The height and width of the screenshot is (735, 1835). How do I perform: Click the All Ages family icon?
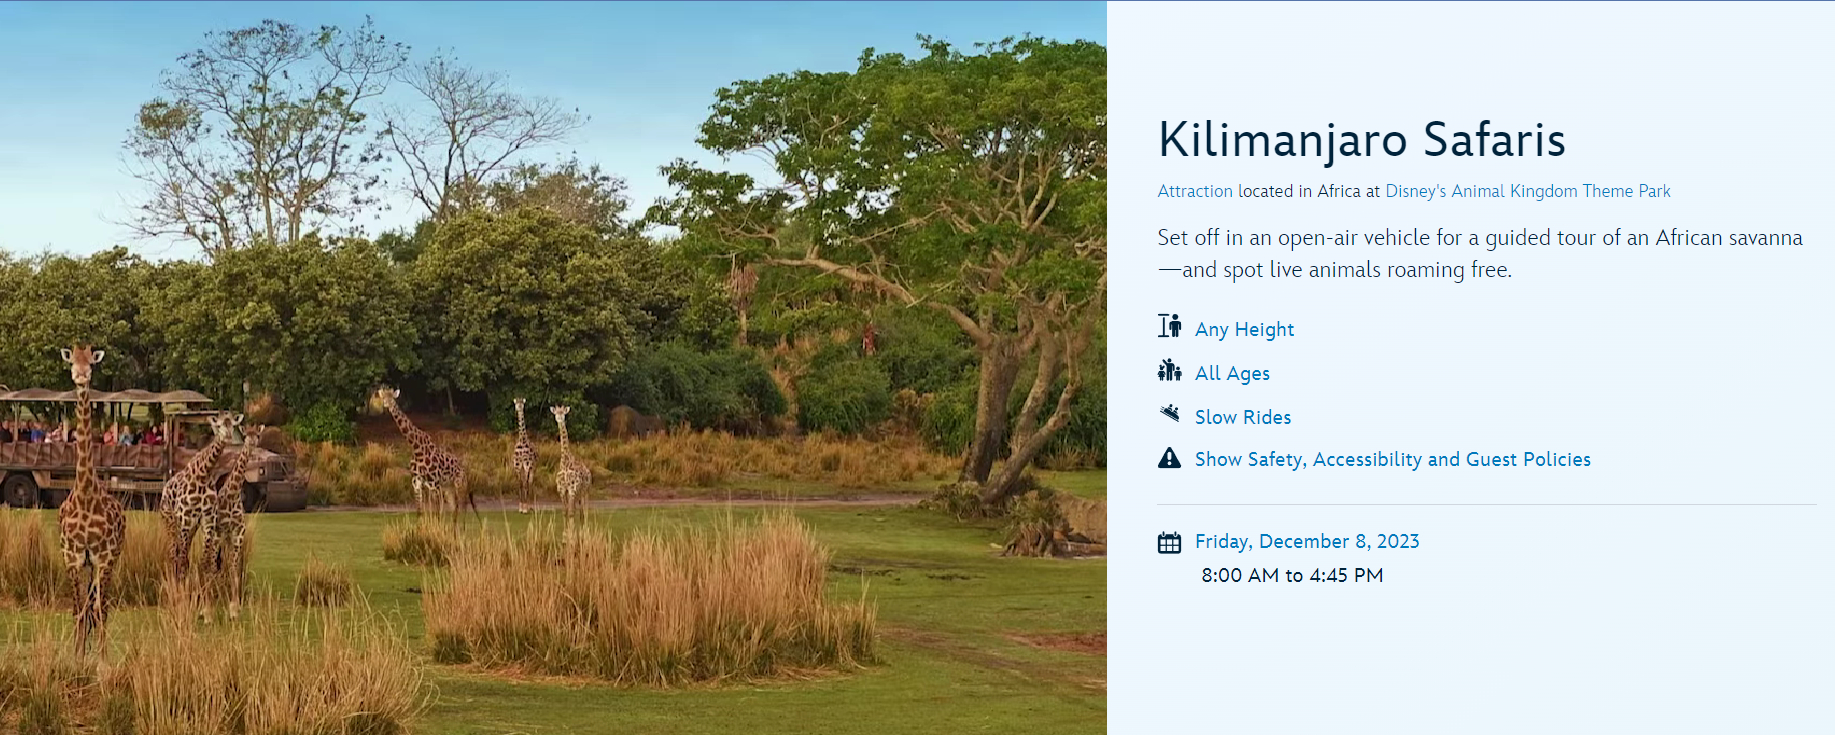coord(1169,371)
